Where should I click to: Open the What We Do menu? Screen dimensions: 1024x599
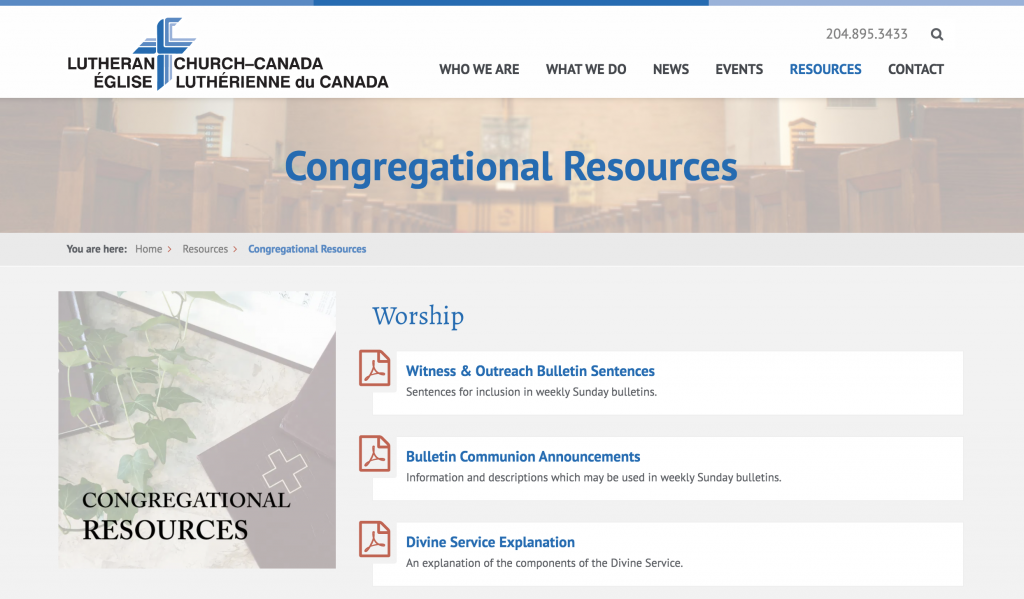pos(586,69)
